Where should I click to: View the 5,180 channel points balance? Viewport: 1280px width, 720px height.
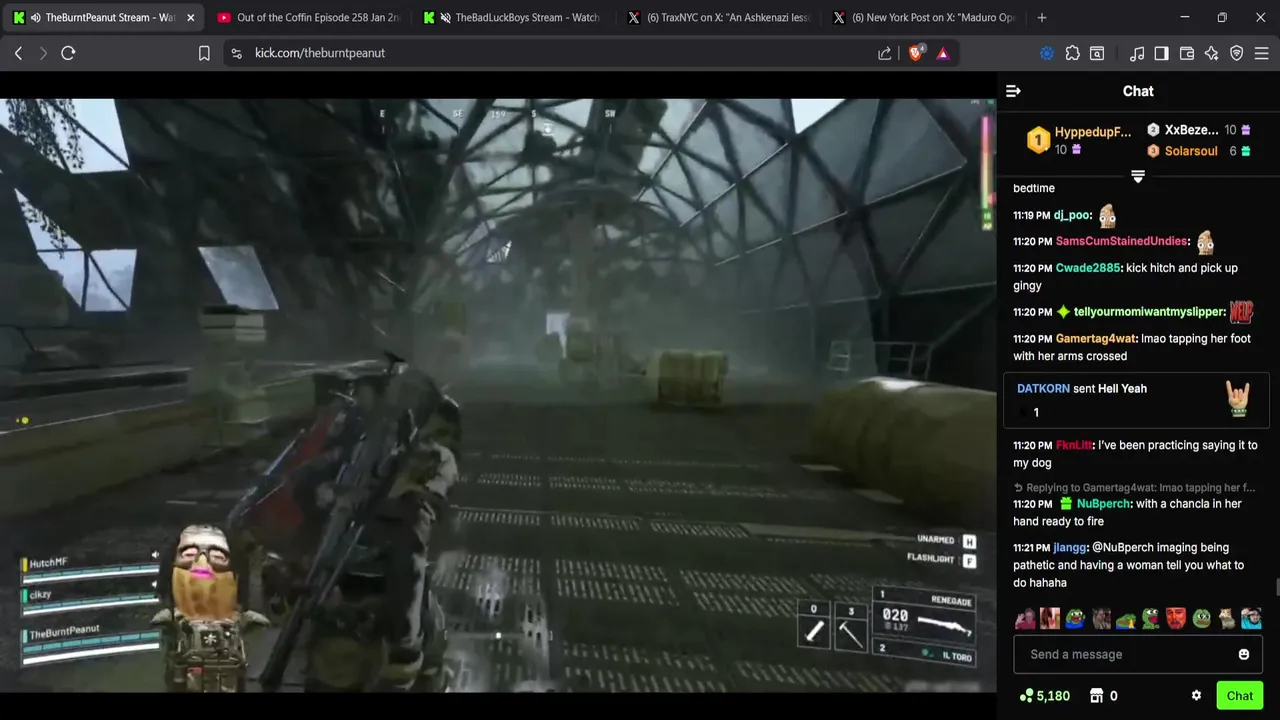pyautogui.click(x=1045, y=696)
